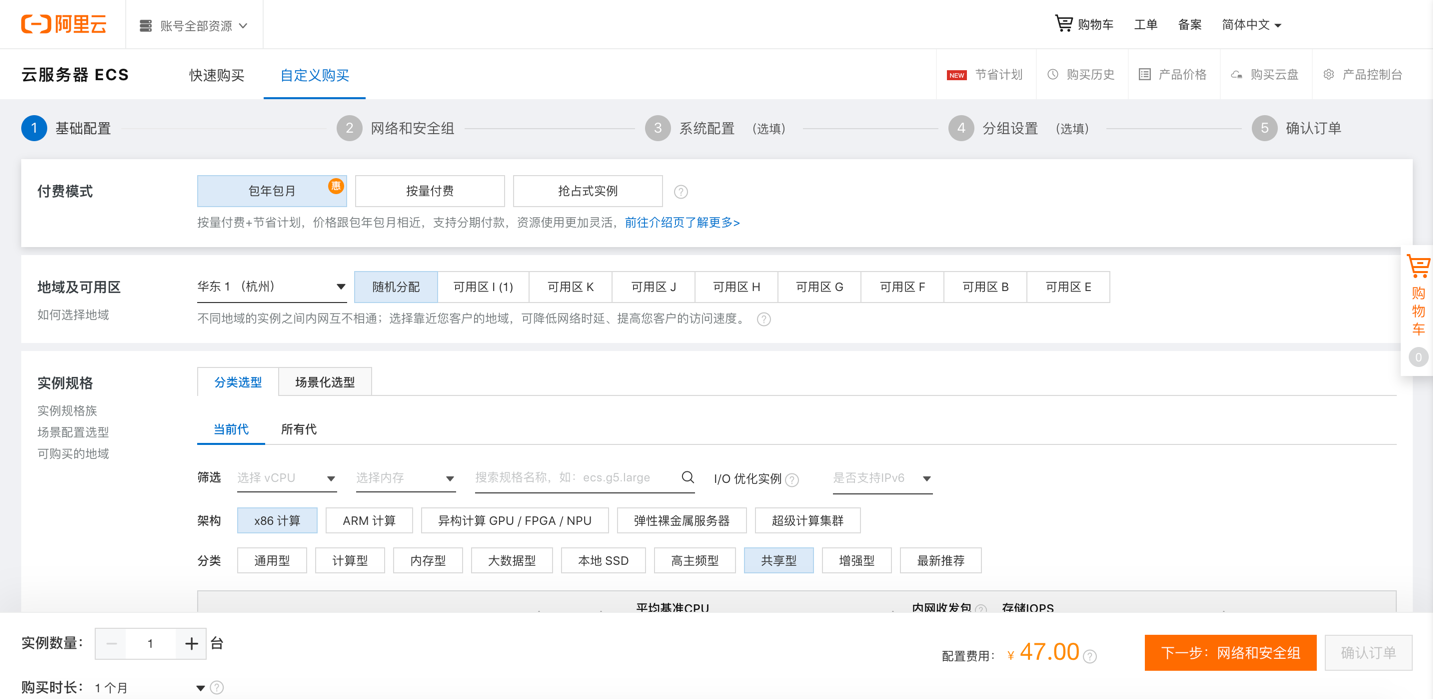
Task: Click step 4 分组设置 circle
Action: point(961,128)
